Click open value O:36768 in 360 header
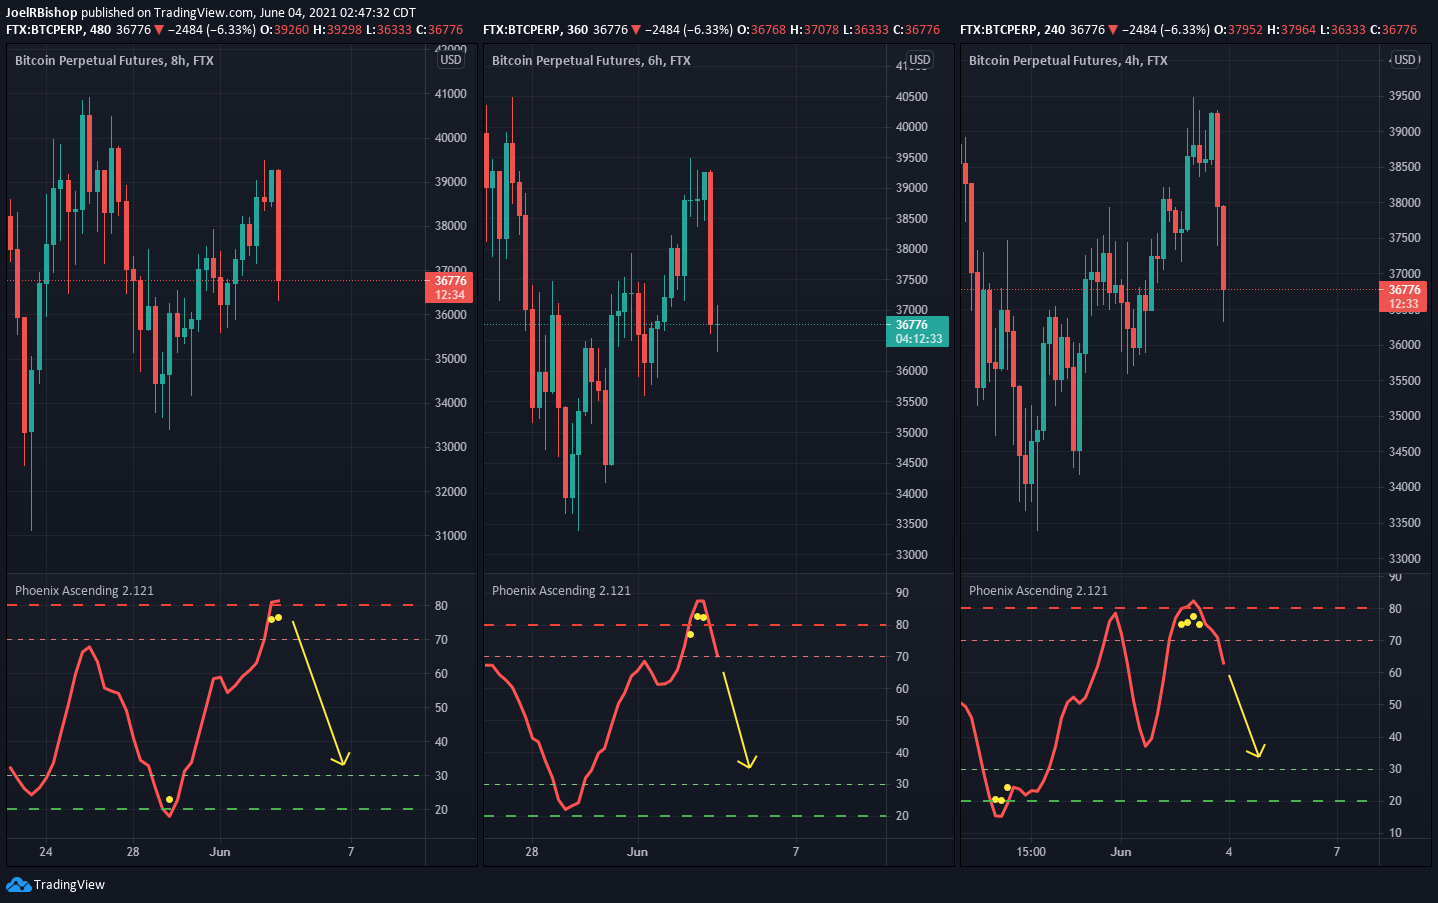 (x=762, y=30)
